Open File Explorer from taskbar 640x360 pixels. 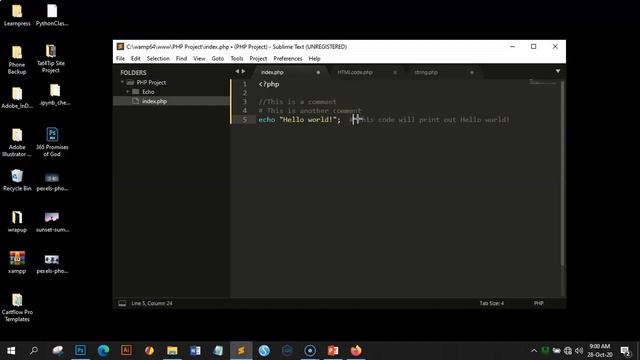[x=172, y=350]
